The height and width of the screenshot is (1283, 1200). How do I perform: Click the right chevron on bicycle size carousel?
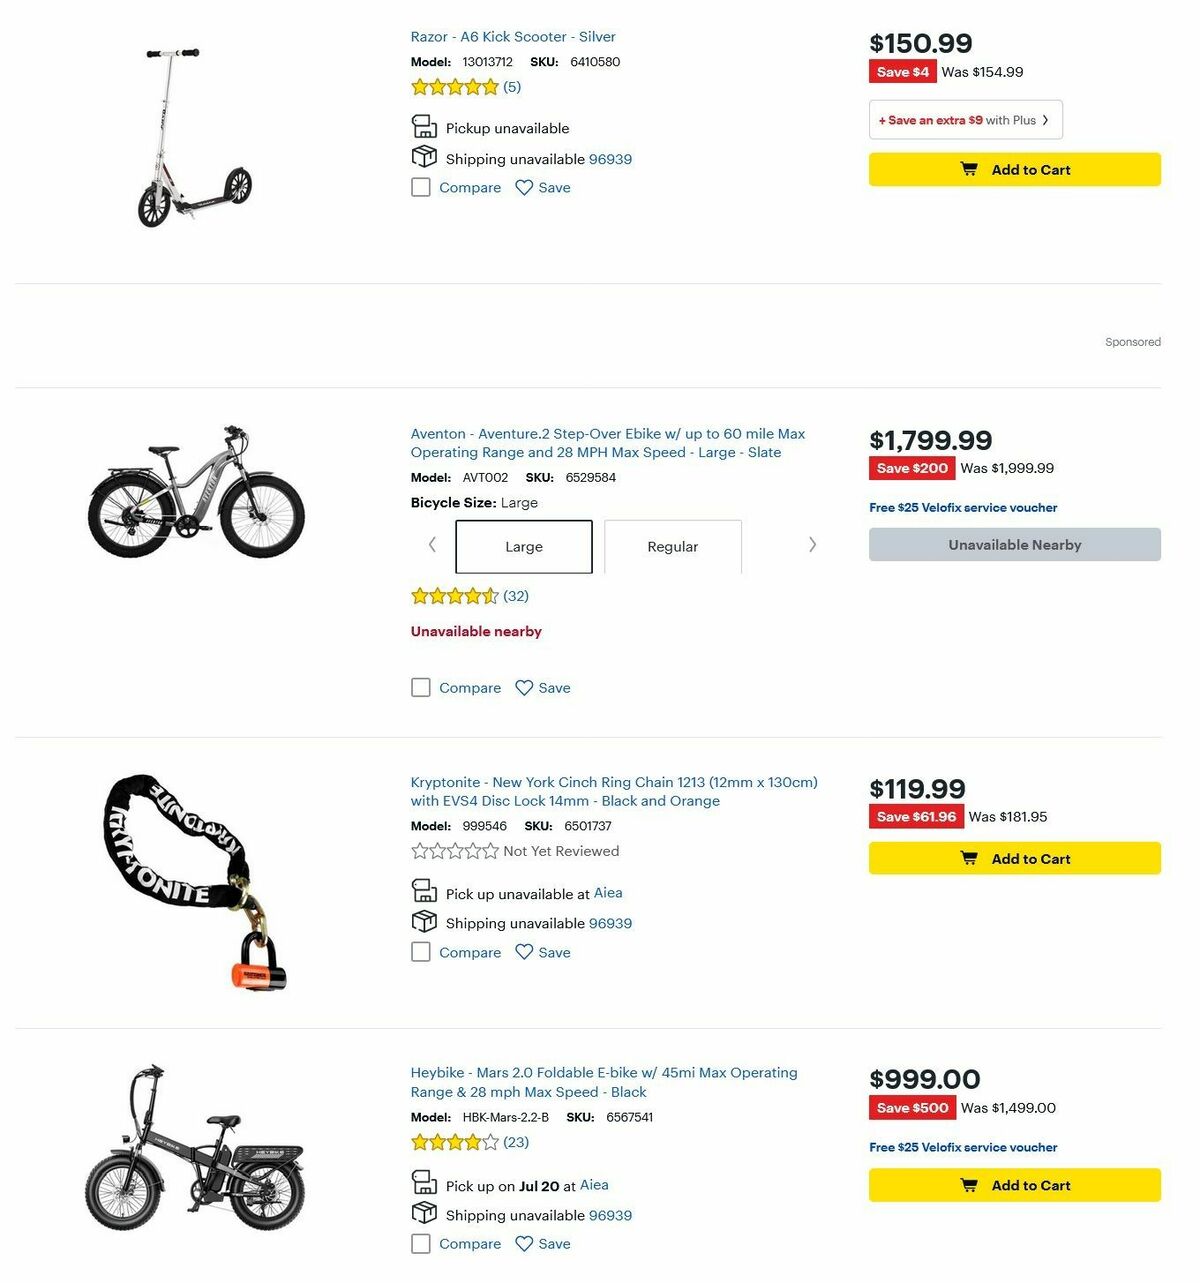[x=813, y=545]
